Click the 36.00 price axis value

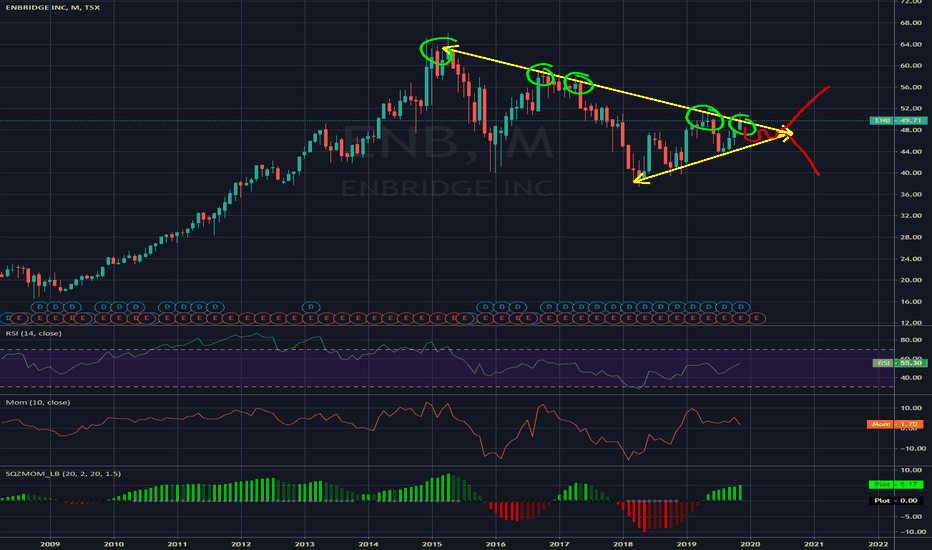pyautogui.click(x=911, y=194)
